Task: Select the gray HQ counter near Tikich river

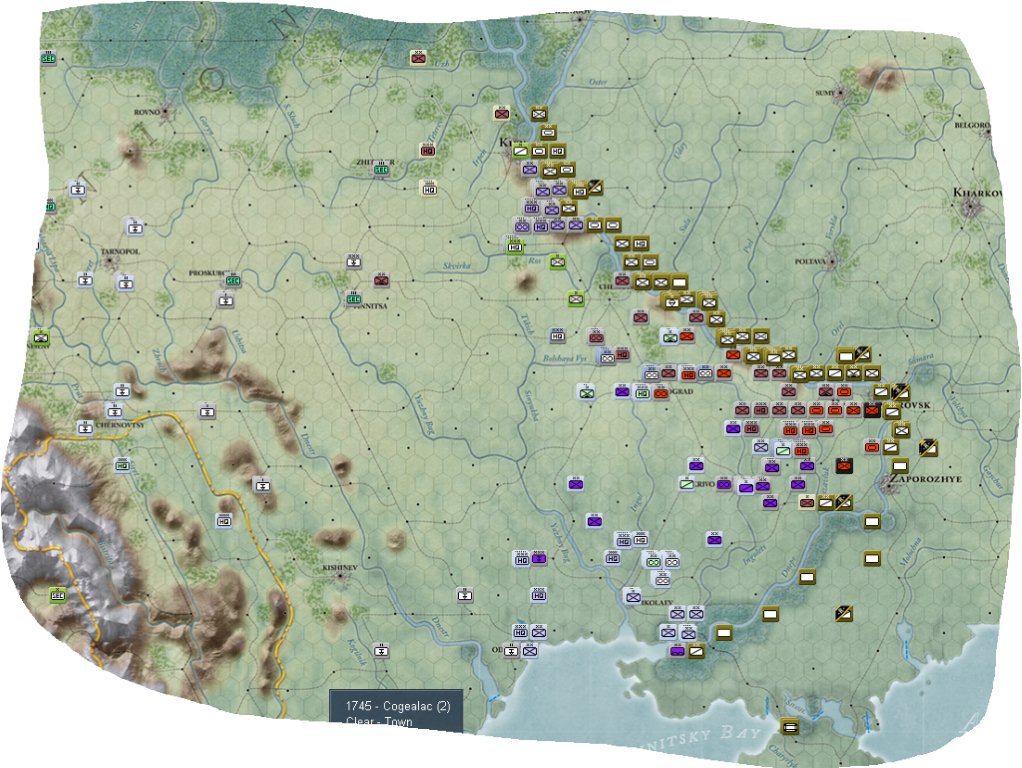Action: coord(557,336)
